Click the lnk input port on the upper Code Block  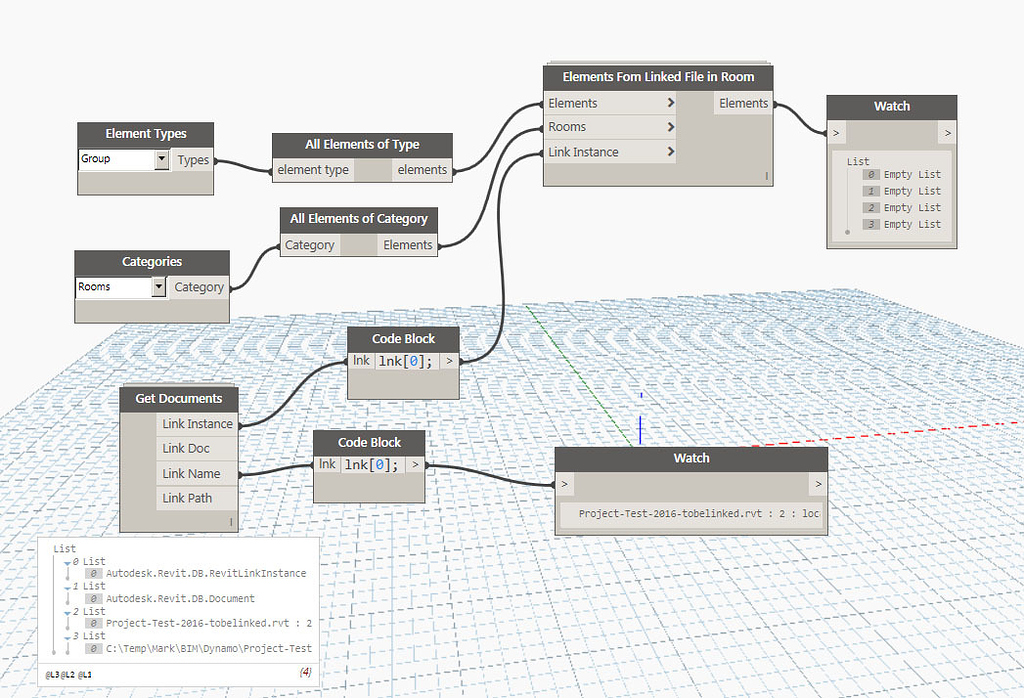[361, 360]
